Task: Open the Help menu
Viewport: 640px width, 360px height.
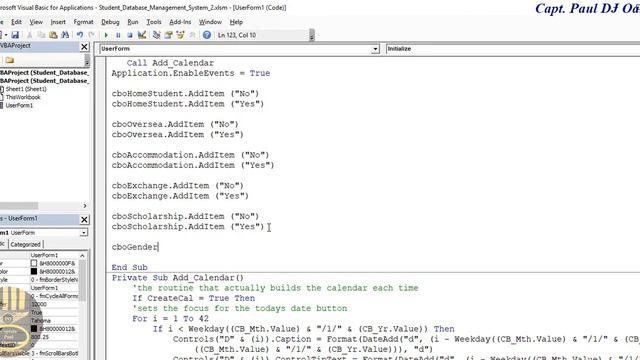Action: pyautogui.click(x=236, y=22)
